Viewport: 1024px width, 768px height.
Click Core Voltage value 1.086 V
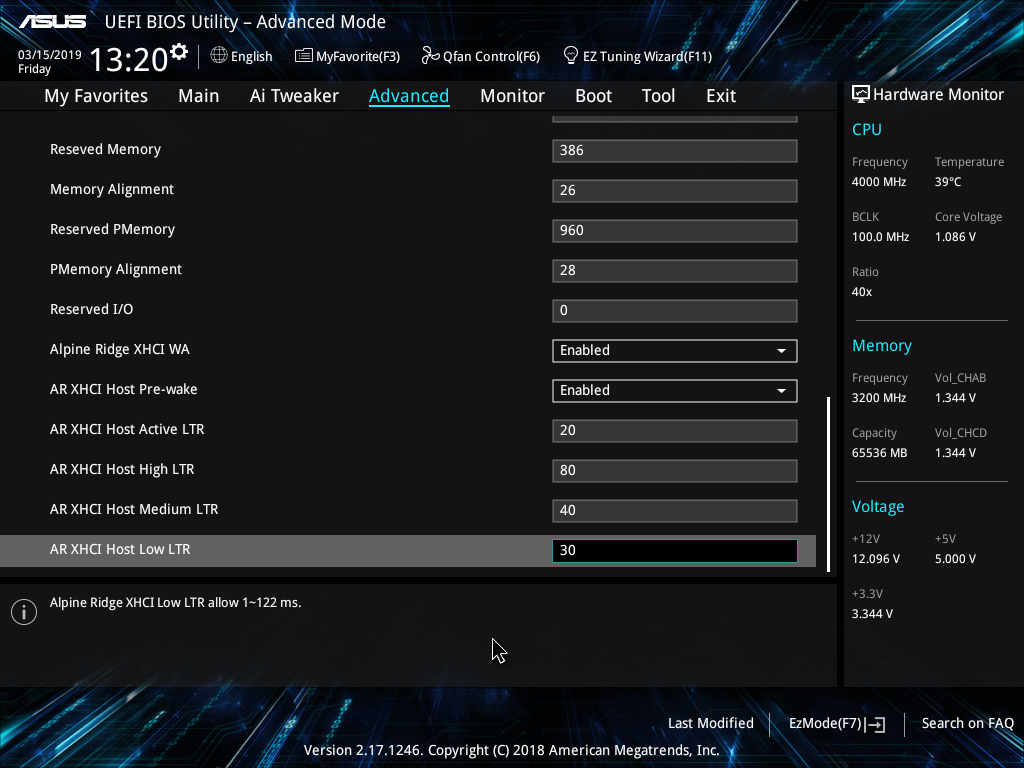click(x=955, y=237)
